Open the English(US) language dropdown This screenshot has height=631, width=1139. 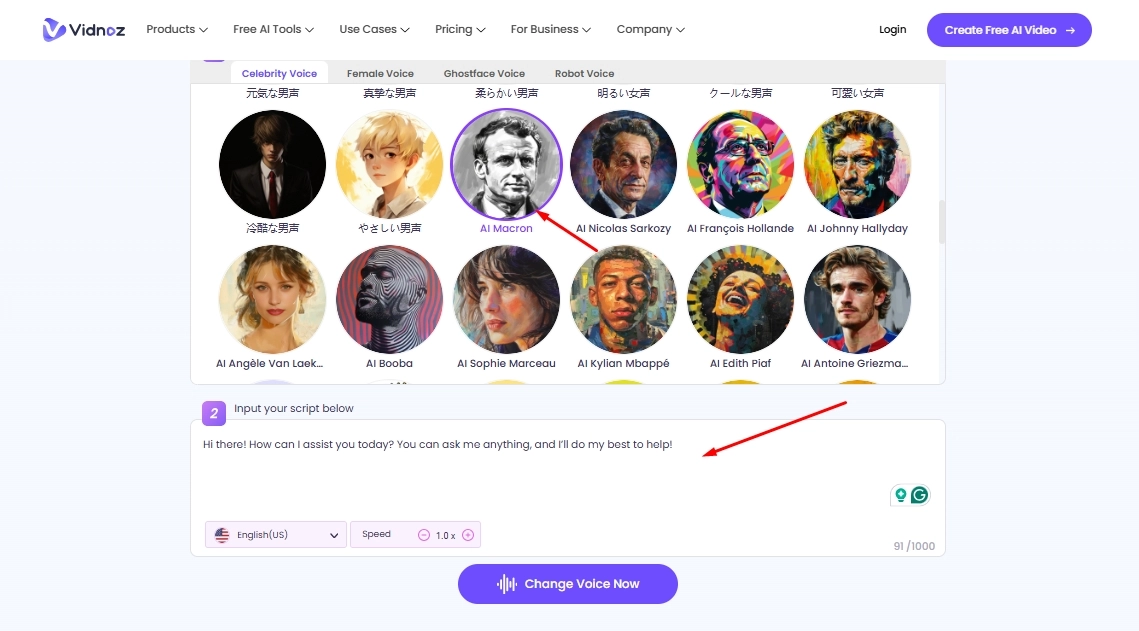[275, 534]
